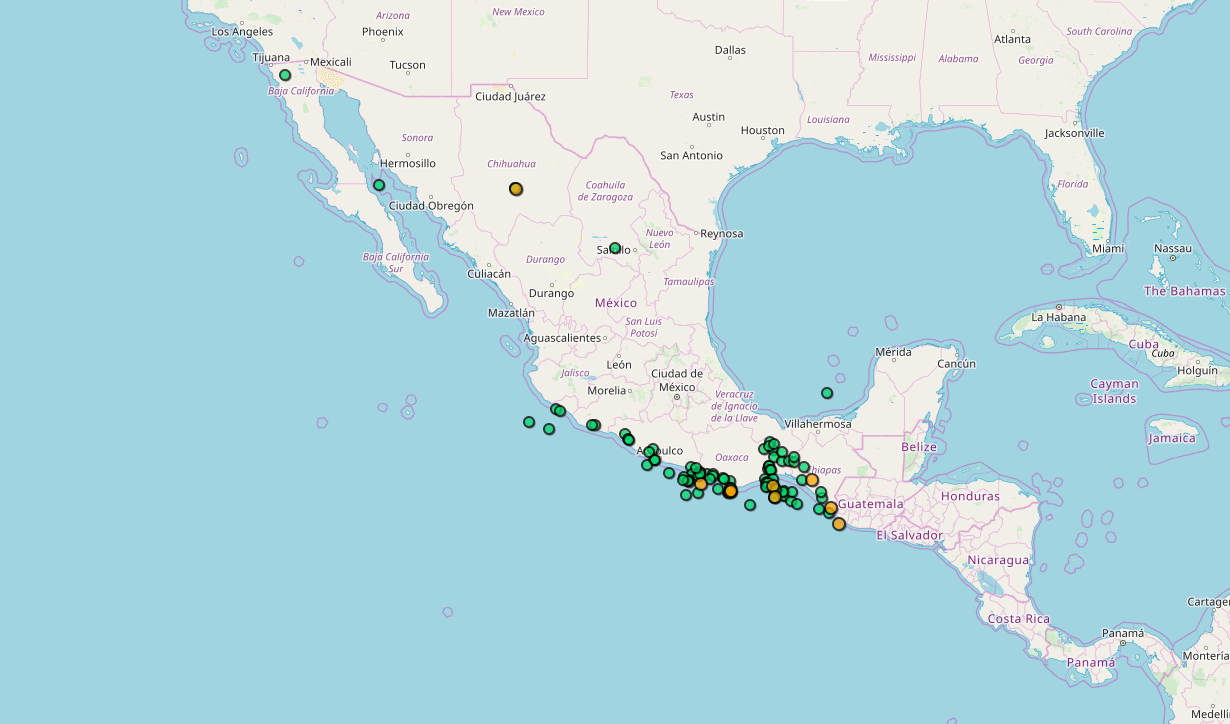Viewport: 1230px width, 724px height.
Task: Select the Louisiana label
Action: coord(828,120)
